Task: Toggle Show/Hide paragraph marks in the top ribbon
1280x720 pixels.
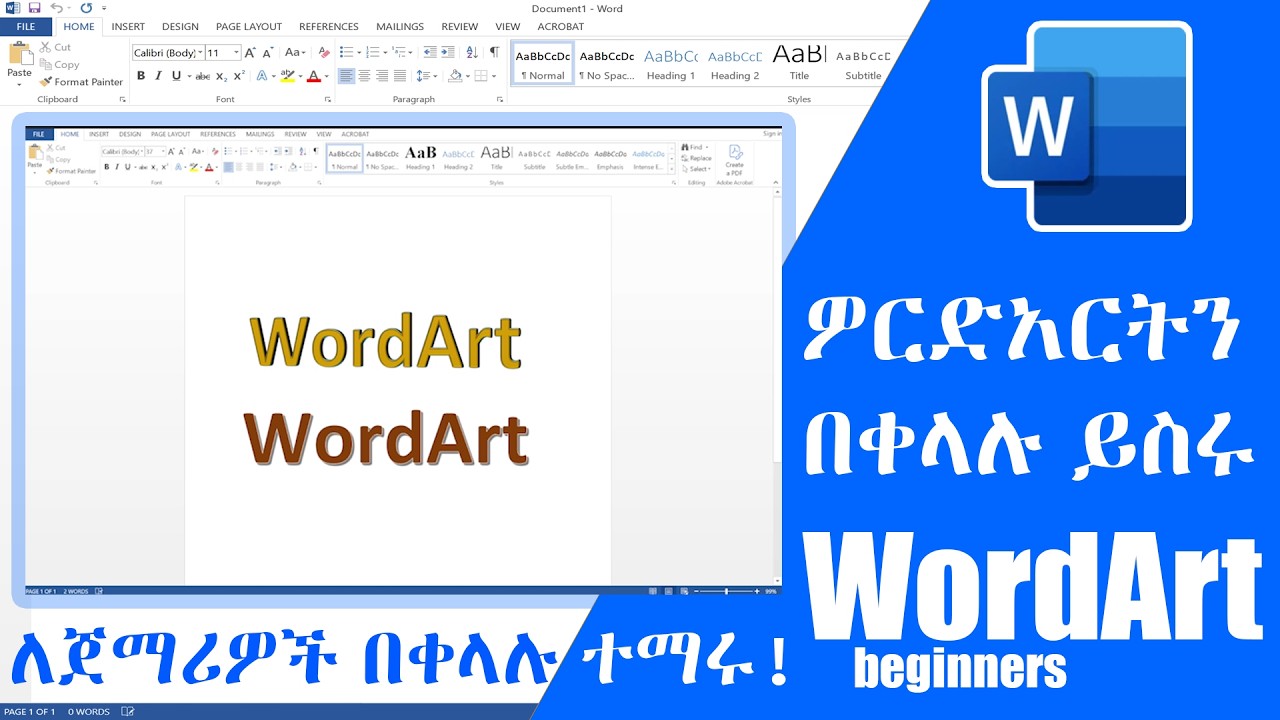Action: click(494, 52)
